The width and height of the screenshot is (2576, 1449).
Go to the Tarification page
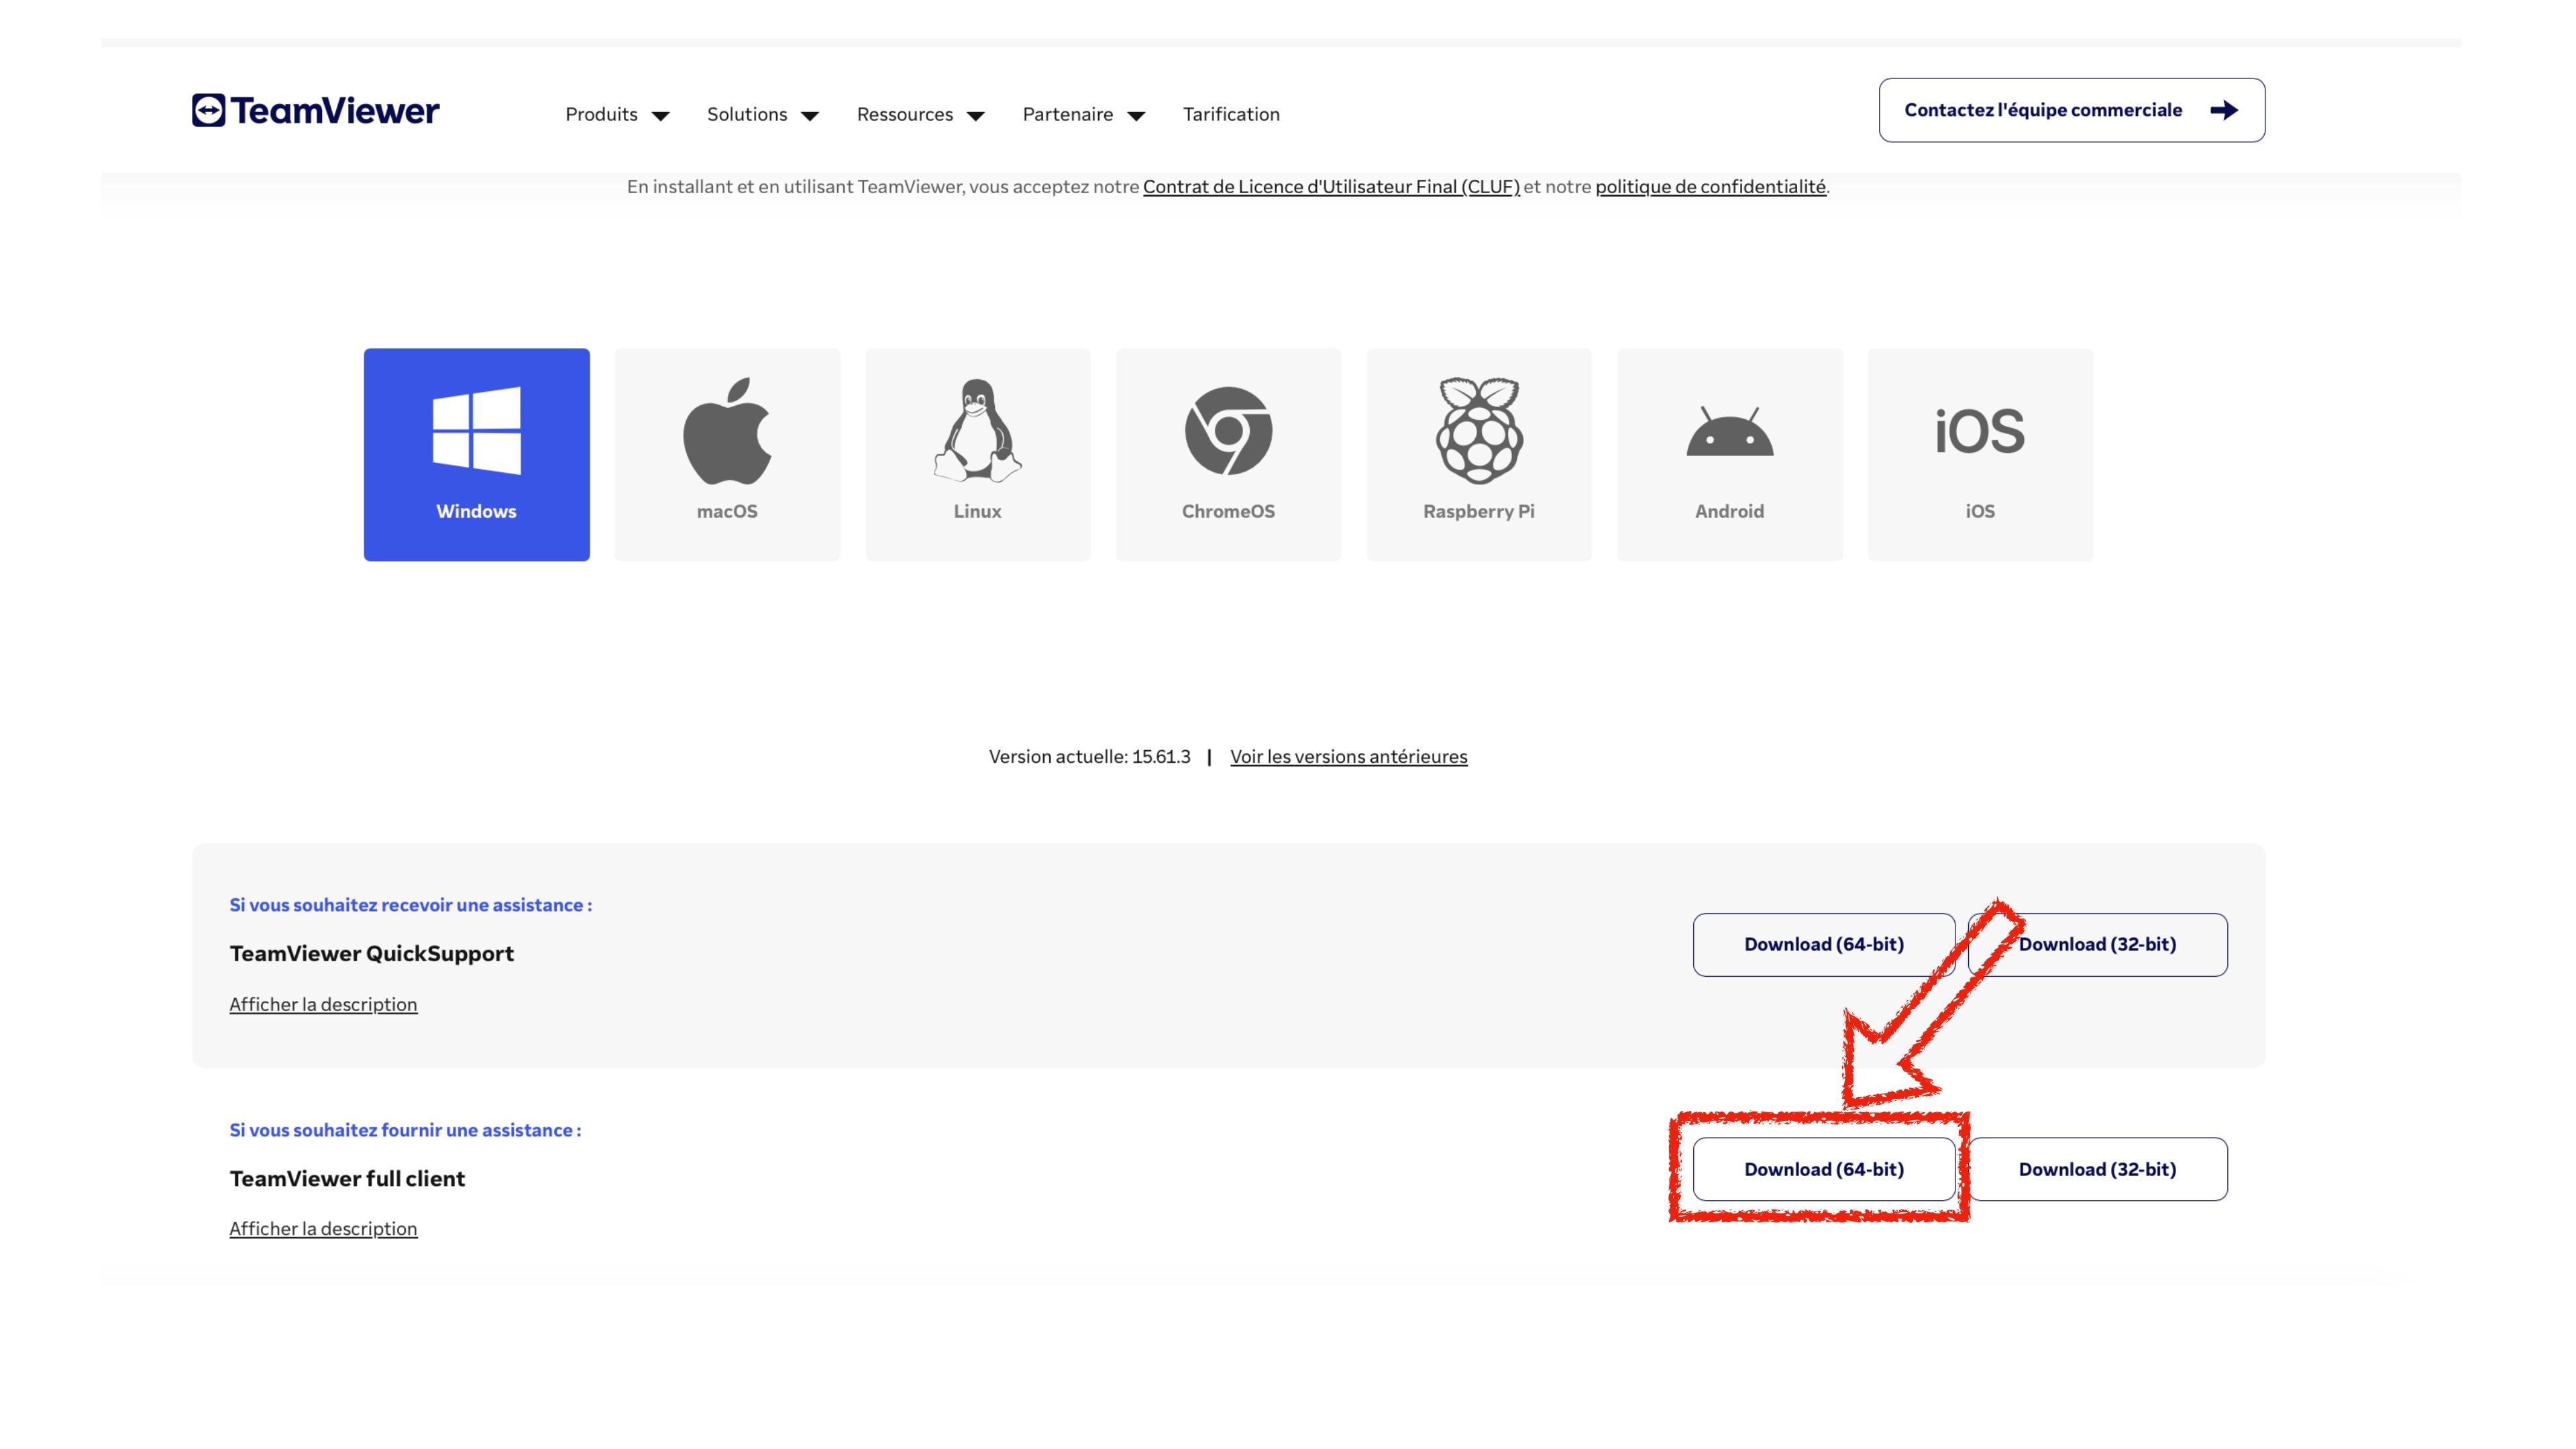pyautogui.click(x=1231, y=114)
